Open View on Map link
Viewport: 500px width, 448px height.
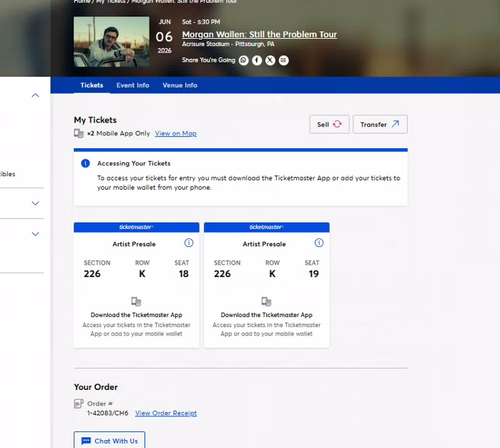(x=176, y=133)
